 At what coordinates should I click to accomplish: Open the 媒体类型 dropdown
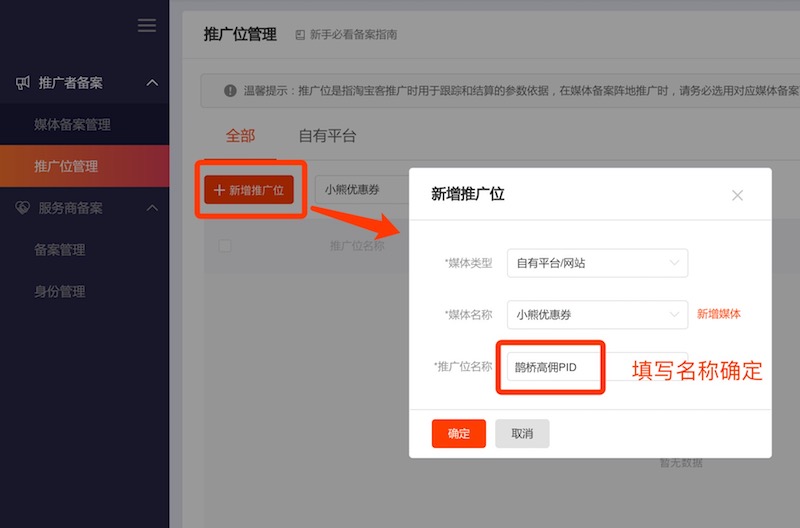point(597,263)
